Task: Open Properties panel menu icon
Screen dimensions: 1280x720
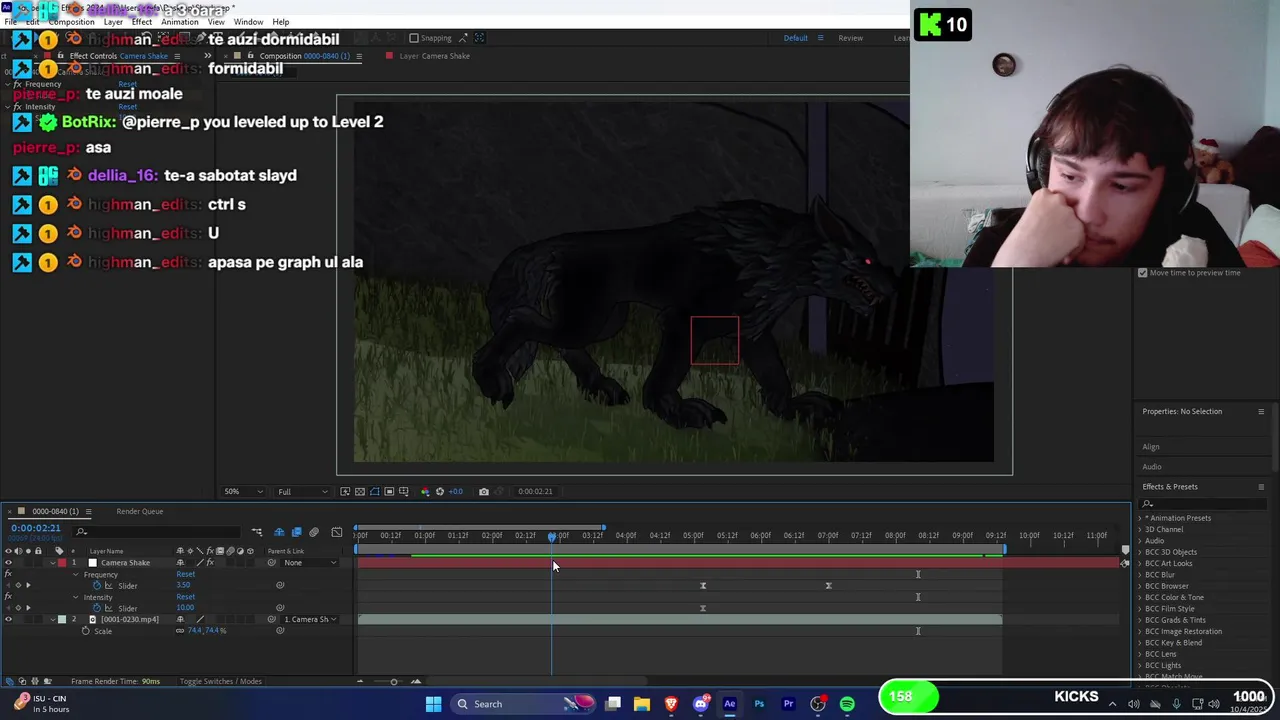Action: (x=1261, y=411)
